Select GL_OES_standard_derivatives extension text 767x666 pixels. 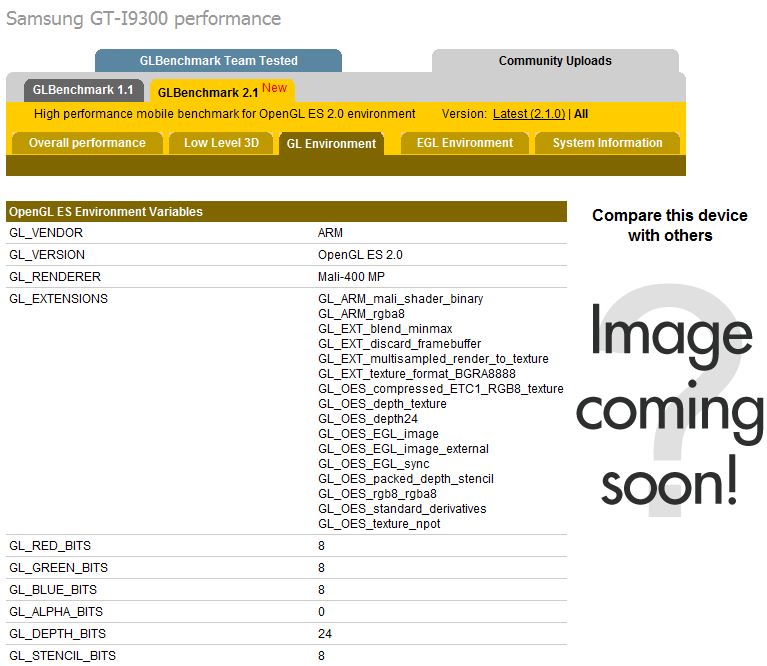pyautogui.click(x=402, y=509)
